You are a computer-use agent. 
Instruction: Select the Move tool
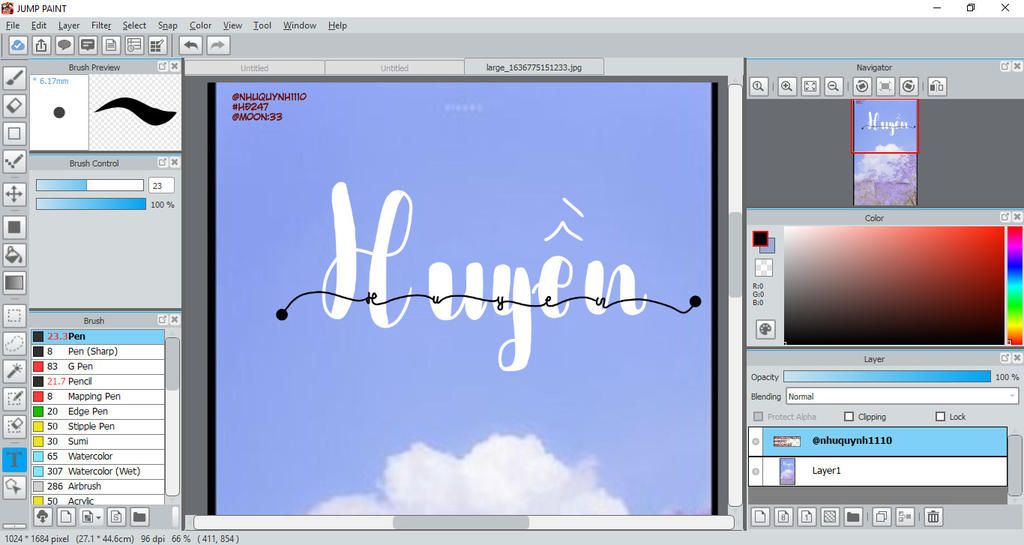[14, 194]
